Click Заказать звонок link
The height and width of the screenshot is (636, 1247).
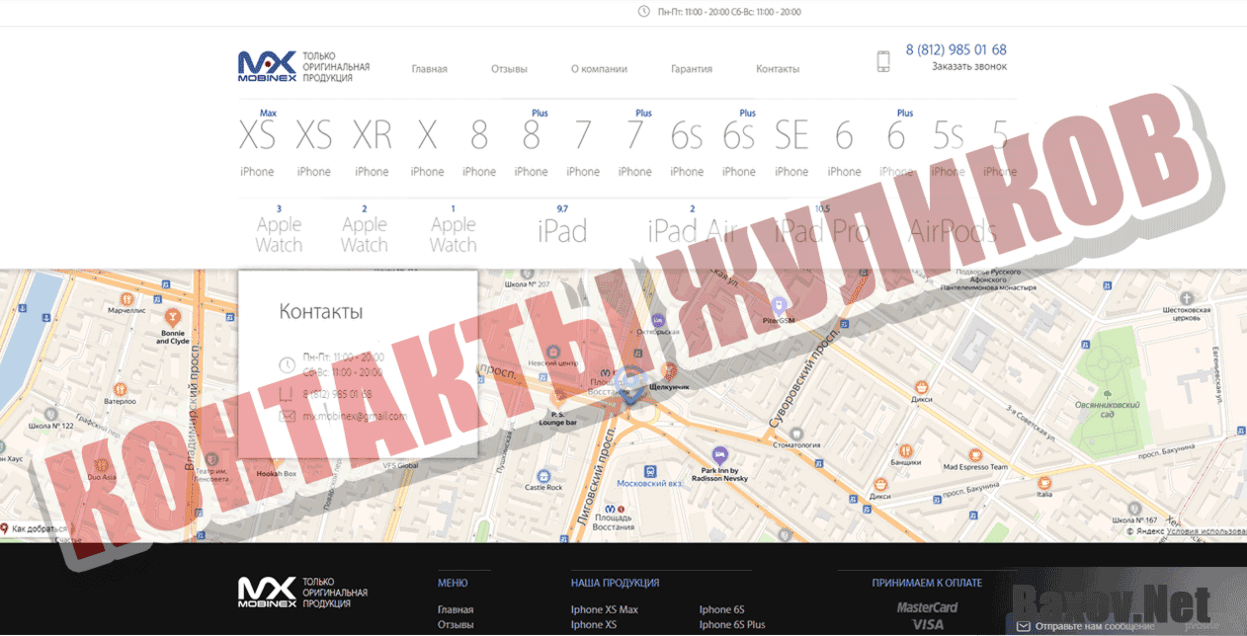[969, 67]
